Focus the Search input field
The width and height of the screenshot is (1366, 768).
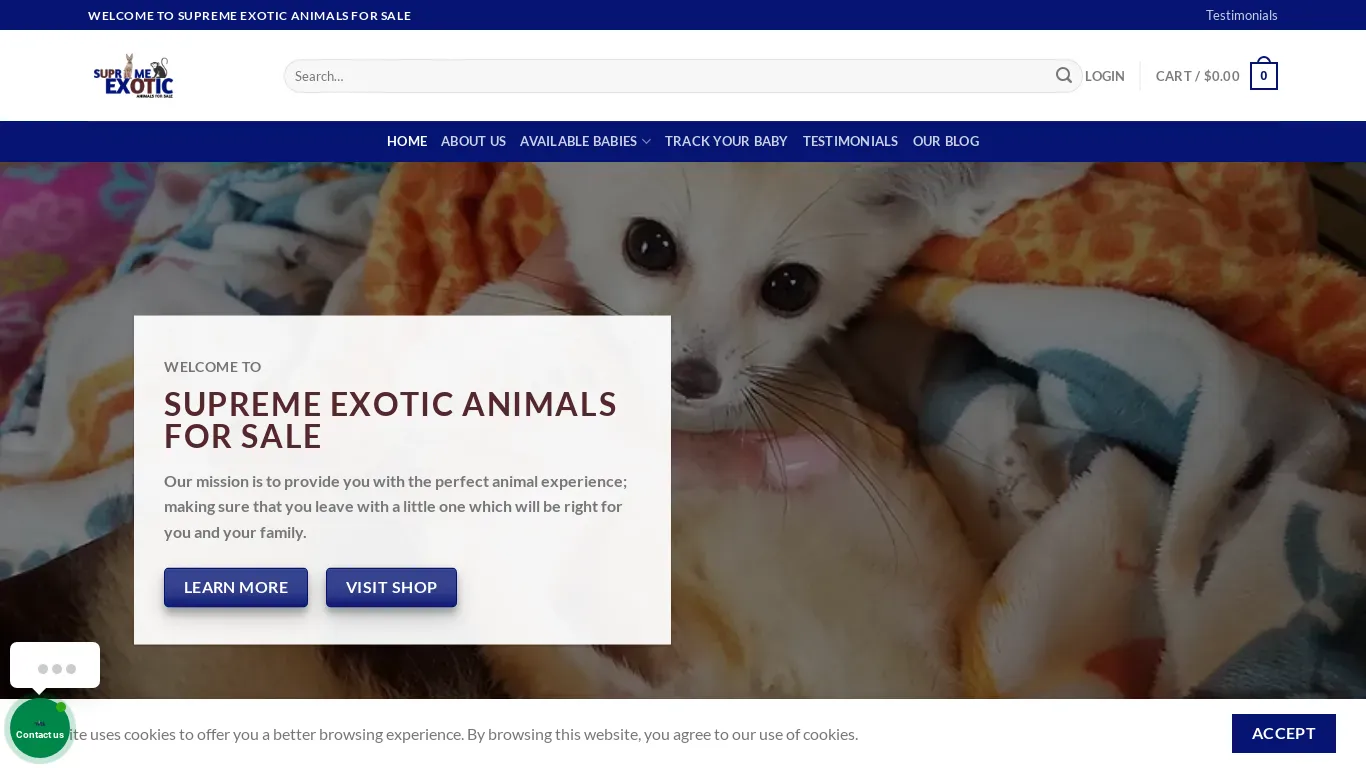coord(665,76)
